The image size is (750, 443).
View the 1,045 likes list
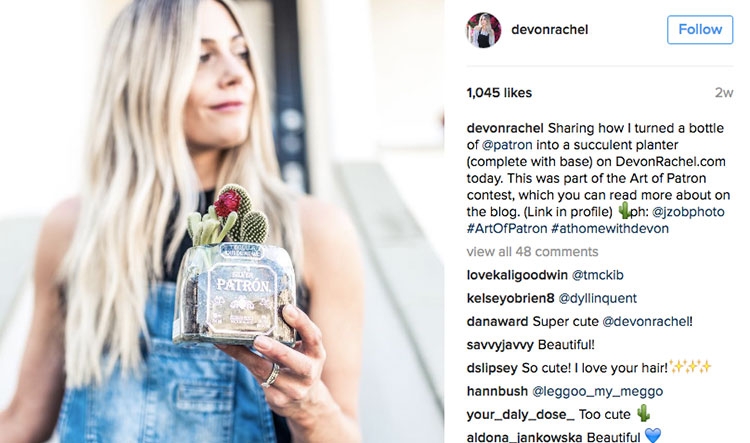pyautogui.click(x=499, y=93)
